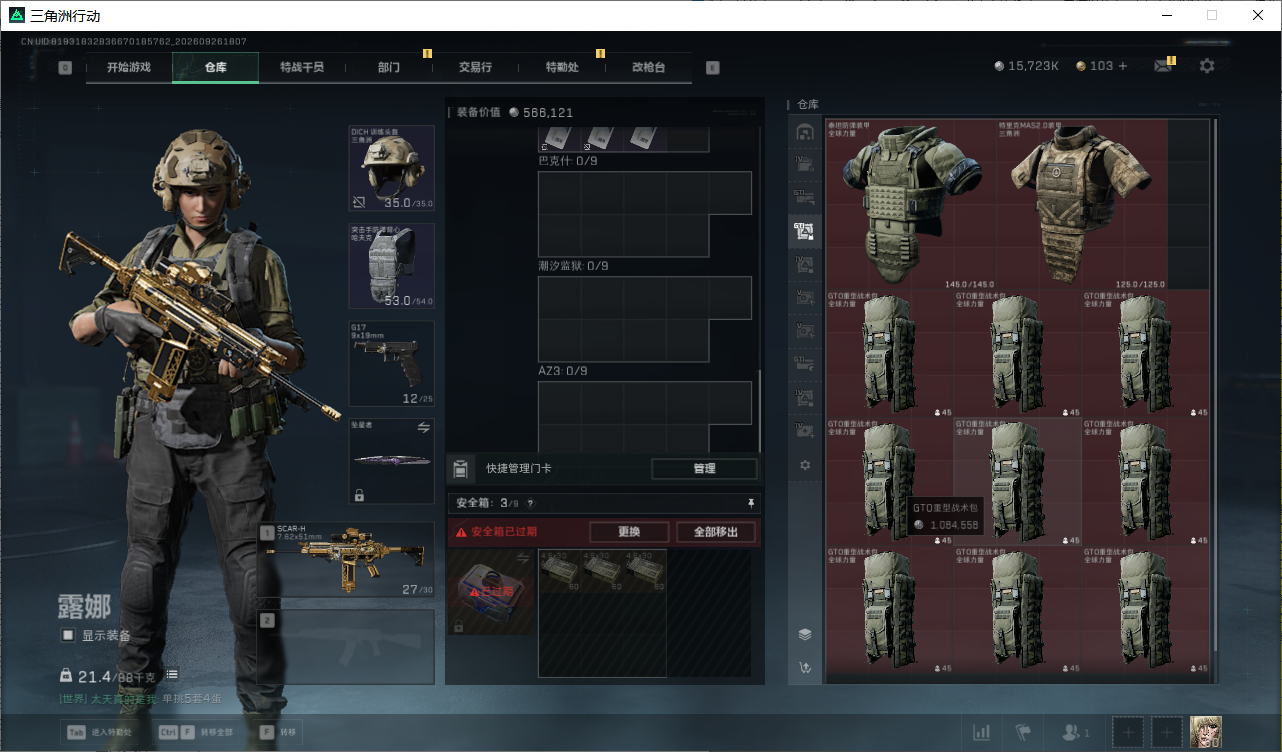Click the lock icon next to 21.4 weight

click(x=66, y=675)
